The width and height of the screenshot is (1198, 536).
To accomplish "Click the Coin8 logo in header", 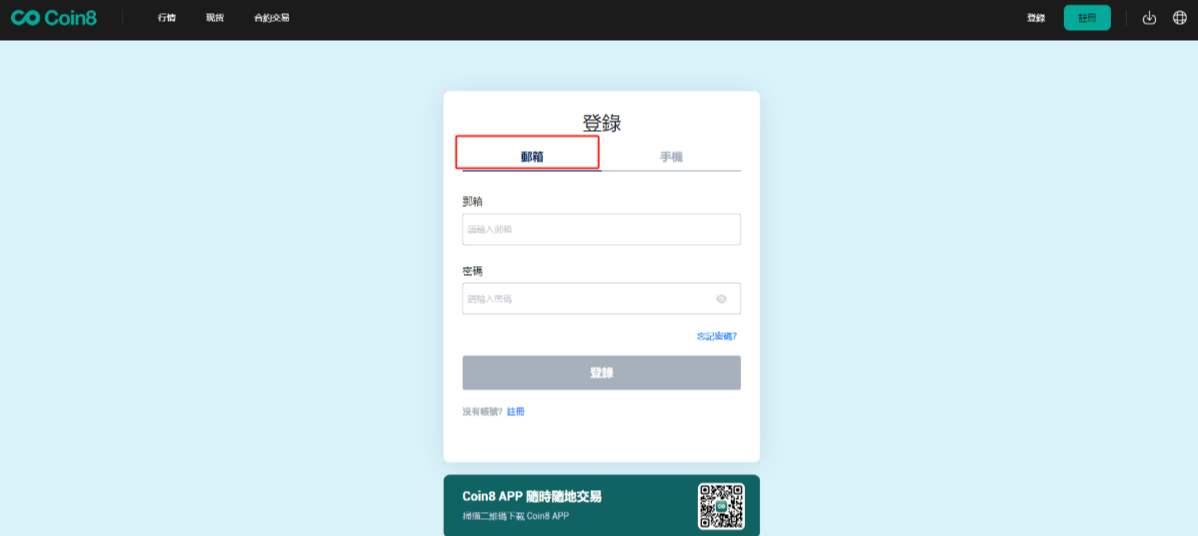I will pyautogui.click(x=53, y=18).
